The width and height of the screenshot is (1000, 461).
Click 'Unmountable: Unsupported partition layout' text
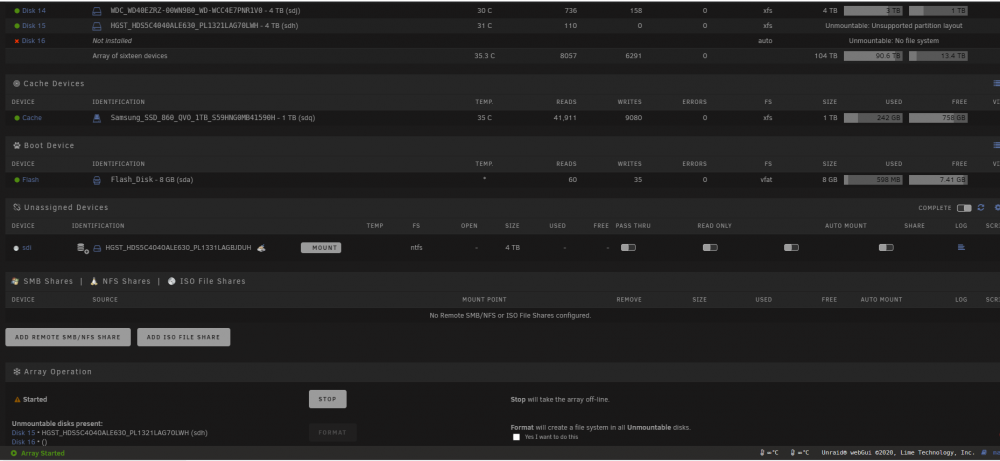coord(893,26)
